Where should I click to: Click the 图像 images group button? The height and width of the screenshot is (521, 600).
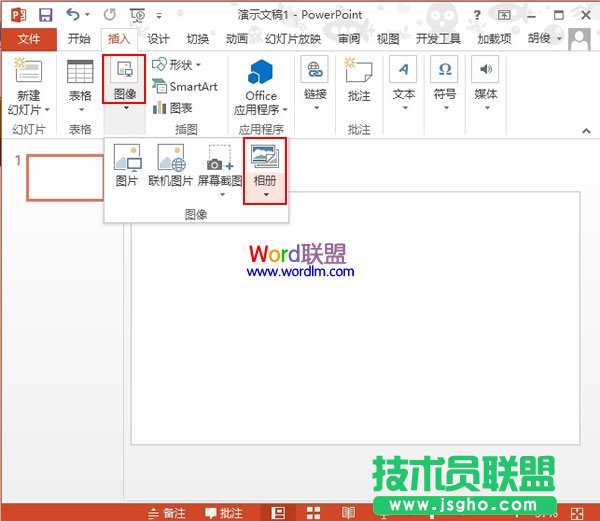124,80
